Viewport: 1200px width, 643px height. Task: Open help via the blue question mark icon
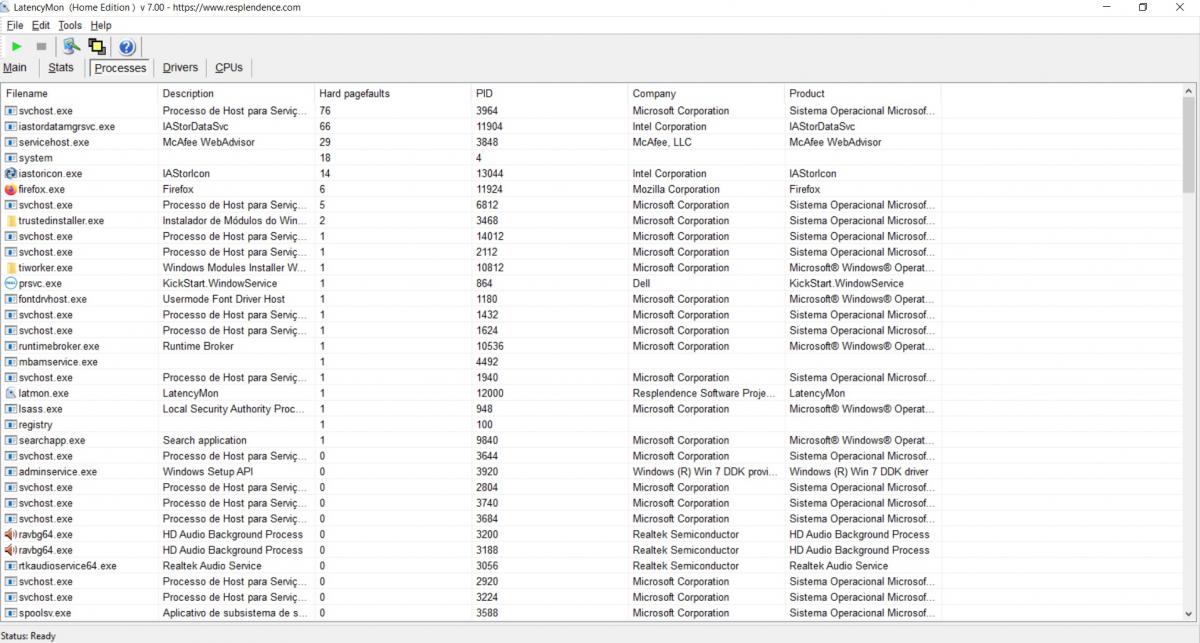[x=127, y=46]
